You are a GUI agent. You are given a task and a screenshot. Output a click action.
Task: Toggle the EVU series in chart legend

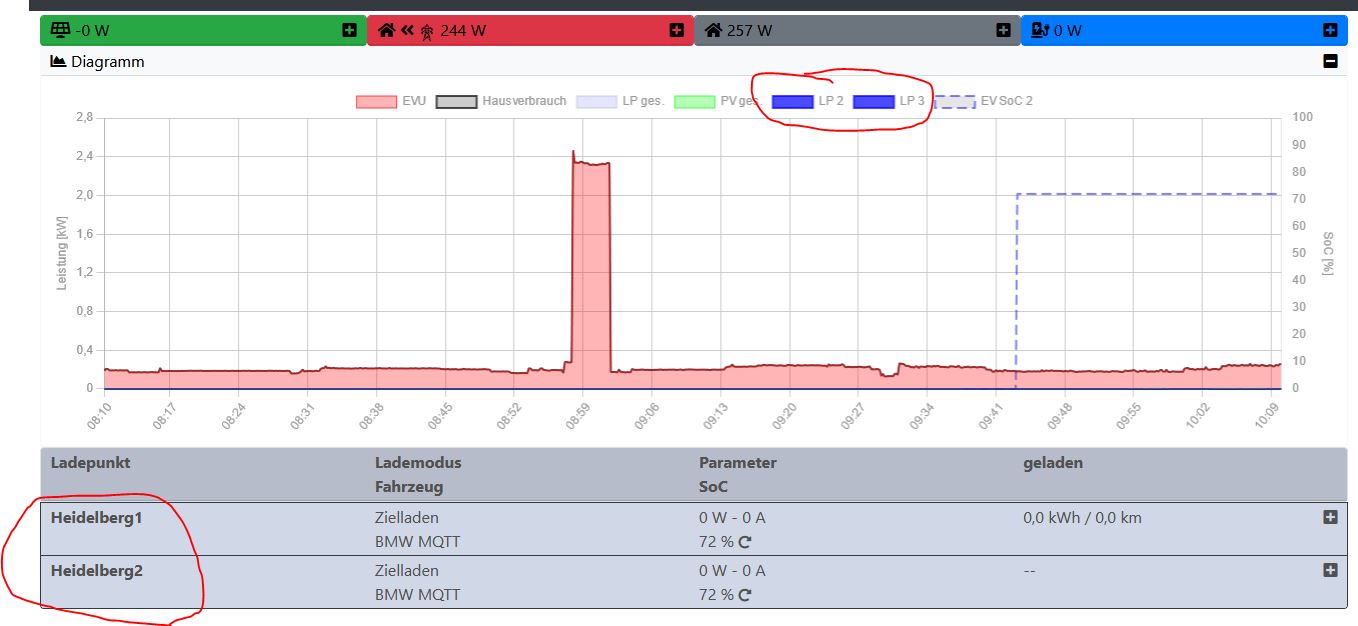(391, 101)
